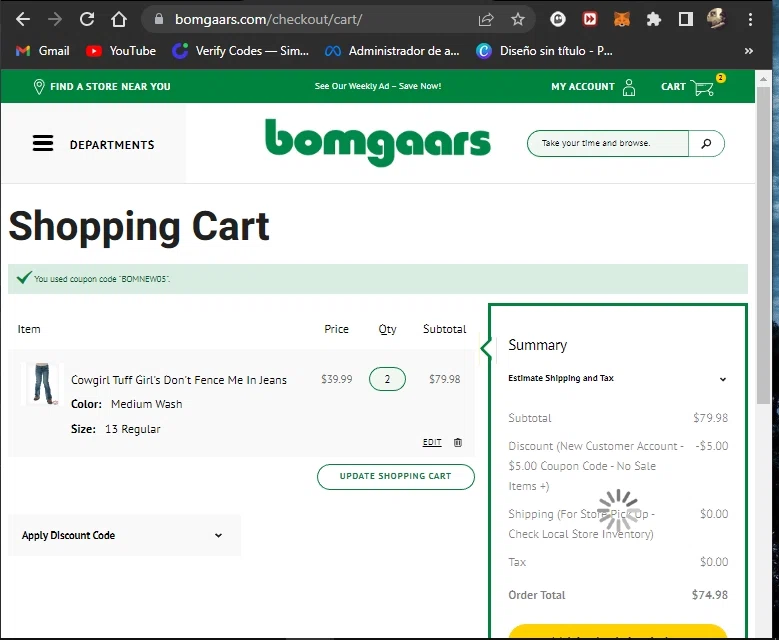779x640 pixels.
Task: Go back using the browser back arrow
Action: coord(23,19)
